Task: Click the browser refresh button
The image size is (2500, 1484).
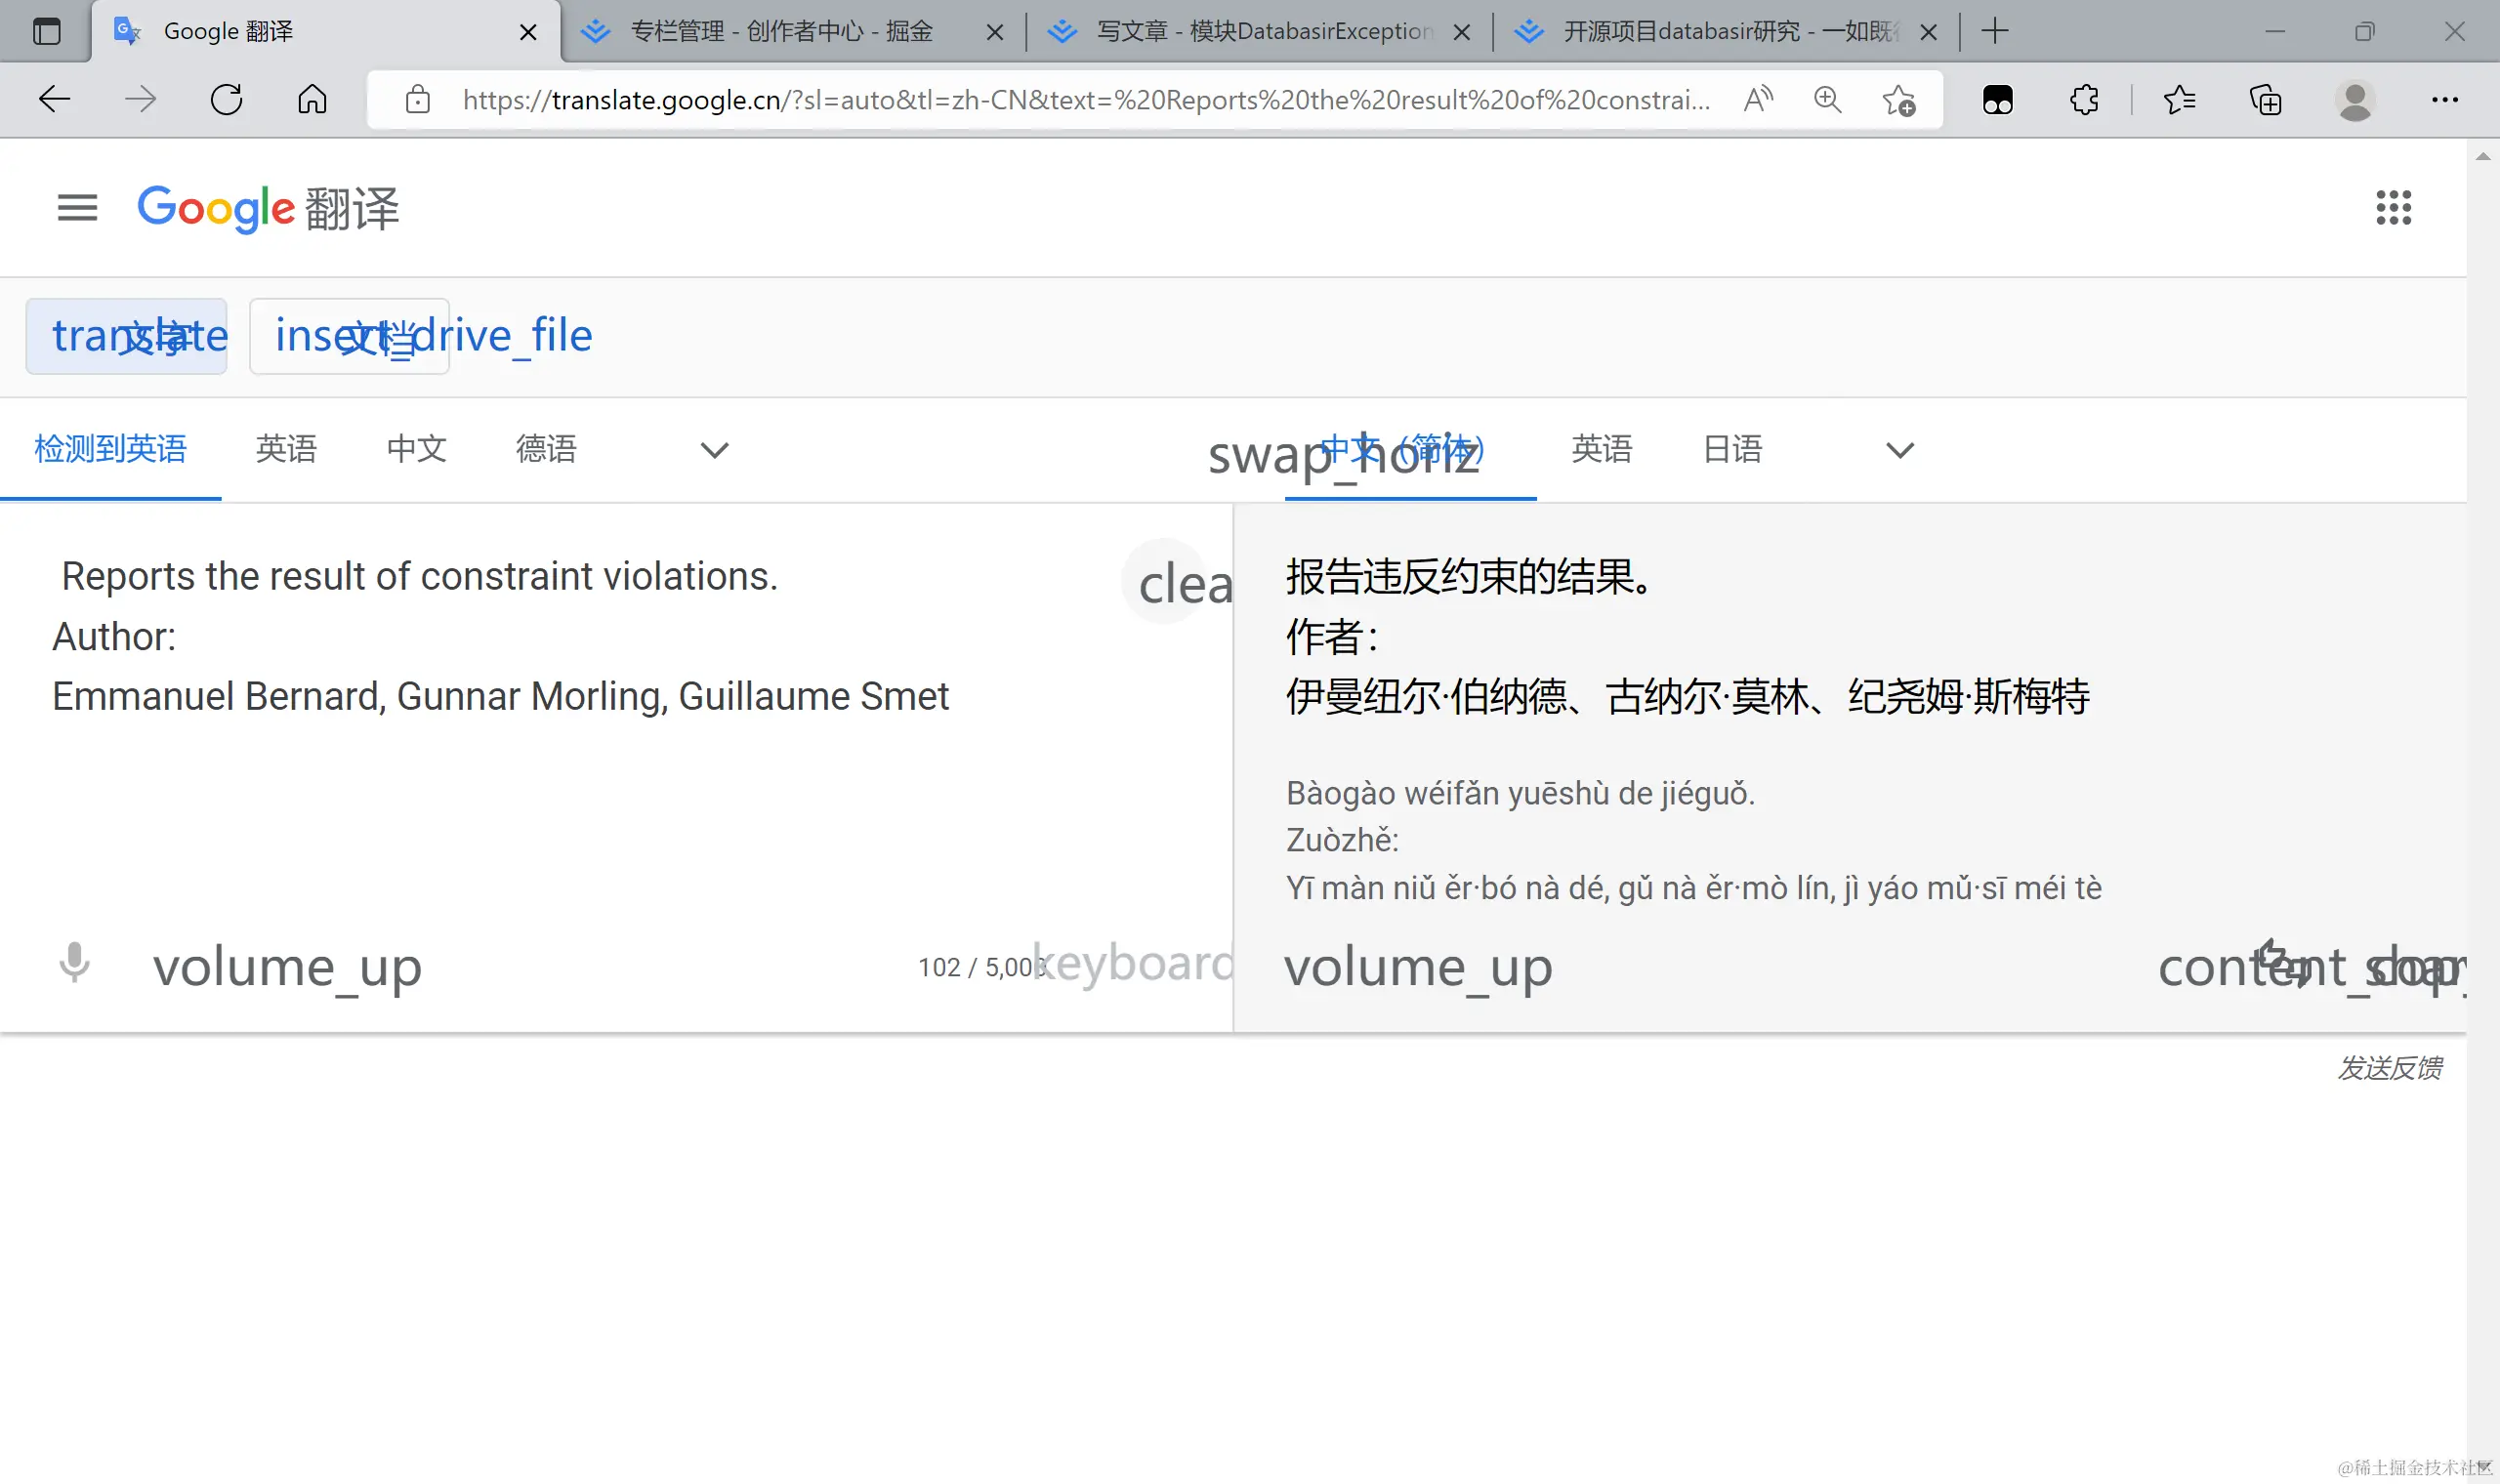Action: (227, 99)
